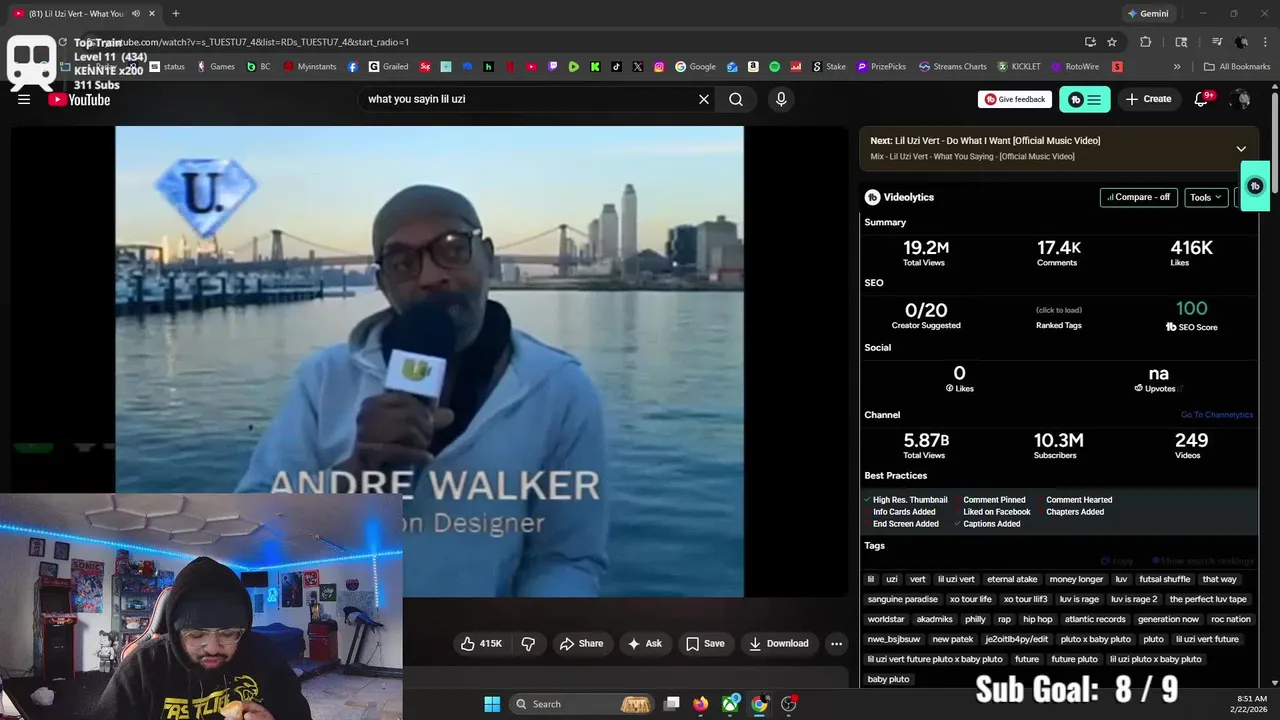Open the Spotify bookmark icon

(775, 67)
